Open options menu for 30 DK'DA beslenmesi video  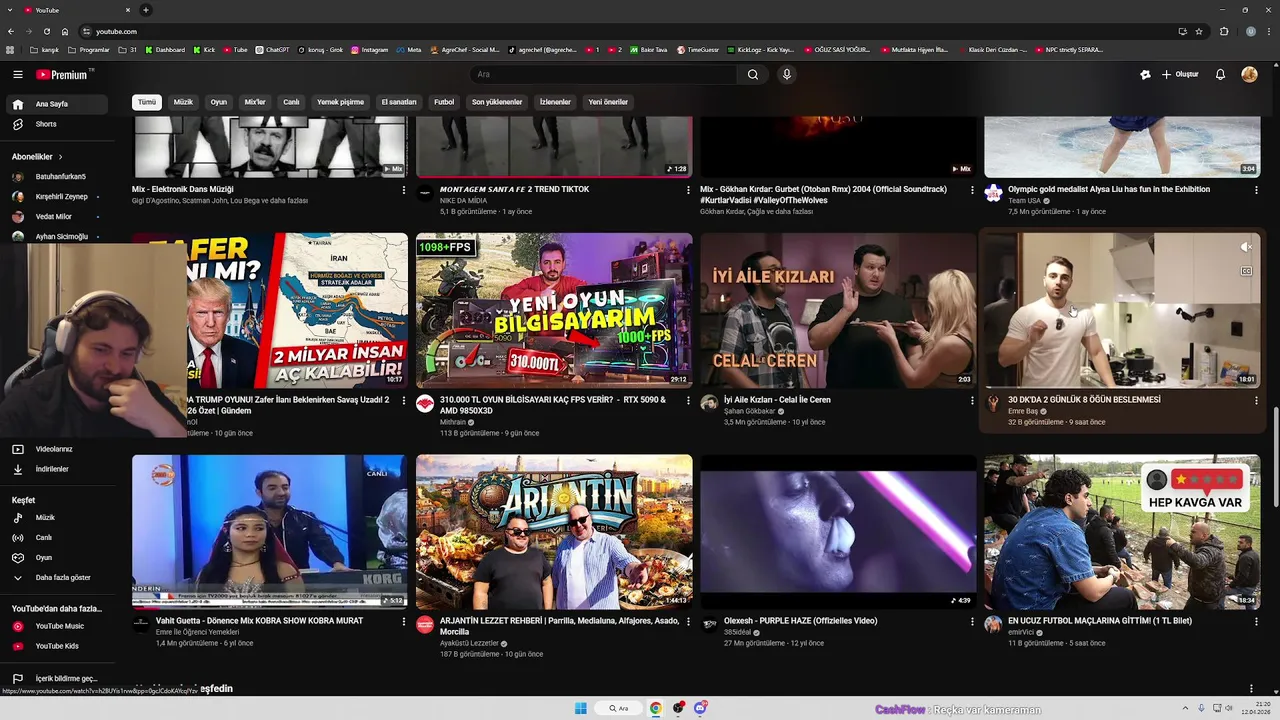point(1256,400)
